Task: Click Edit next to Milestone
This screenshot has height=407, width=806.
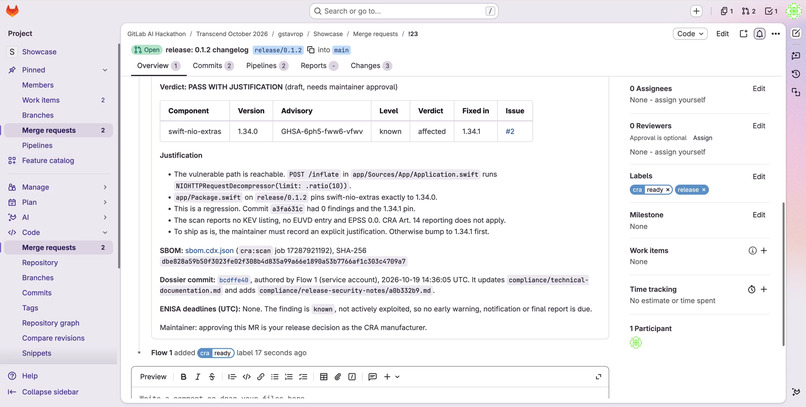Action: tap(759, 215)
